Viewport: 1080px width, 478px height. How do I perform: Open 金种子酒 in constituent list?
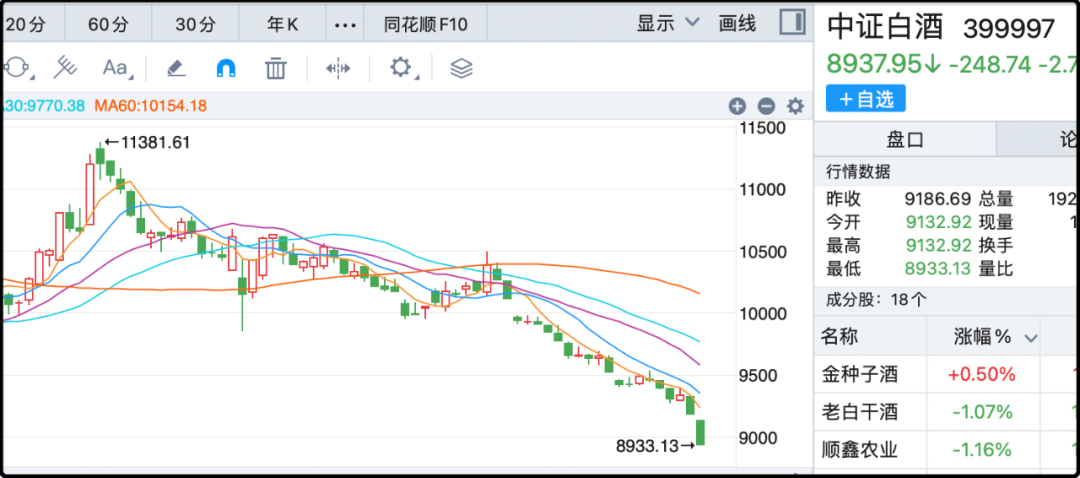coord(859,375)
